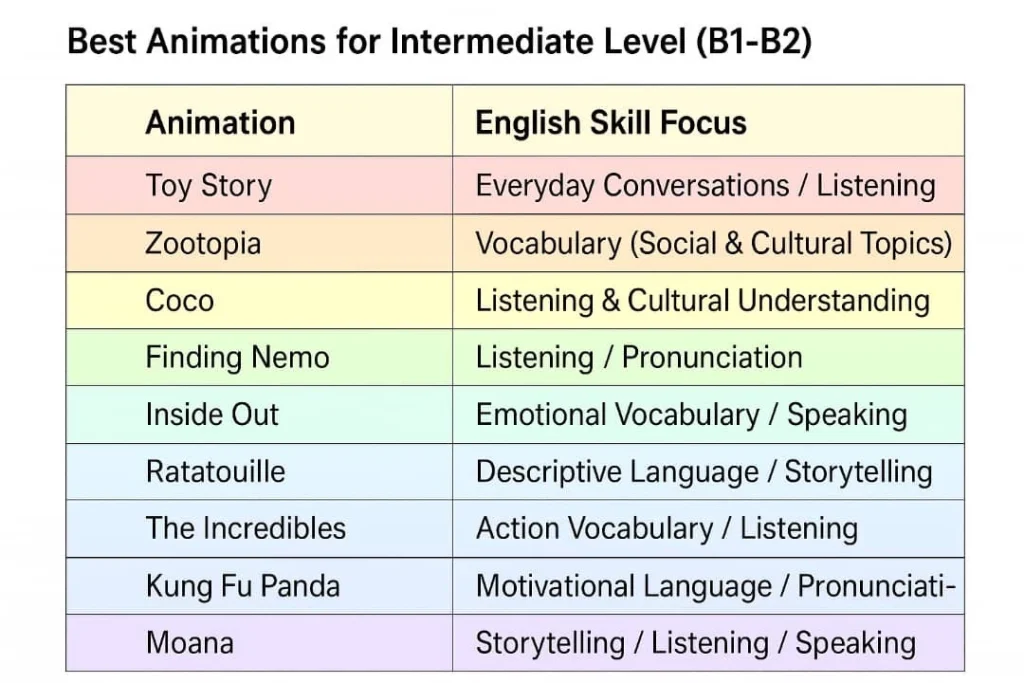
Task: Select the Kung Fu Panda cell
Action: [259, 586]
